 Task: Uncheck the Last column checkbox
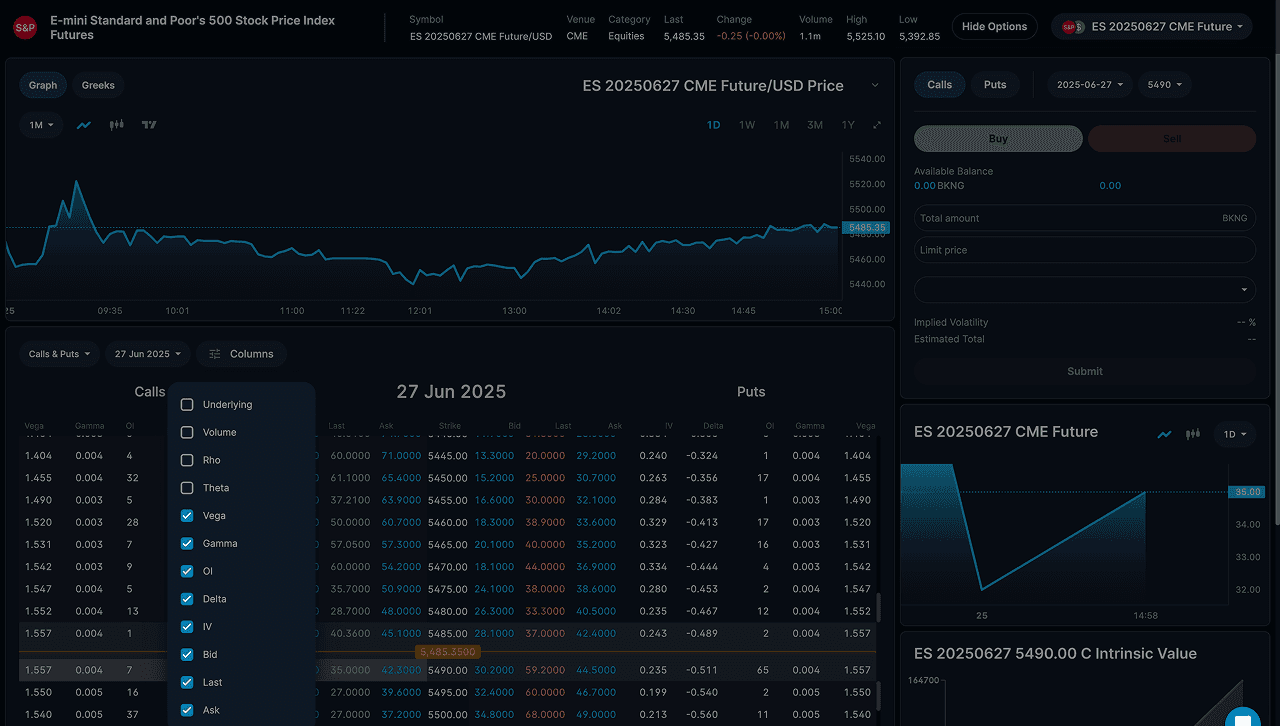coord(187,682)
